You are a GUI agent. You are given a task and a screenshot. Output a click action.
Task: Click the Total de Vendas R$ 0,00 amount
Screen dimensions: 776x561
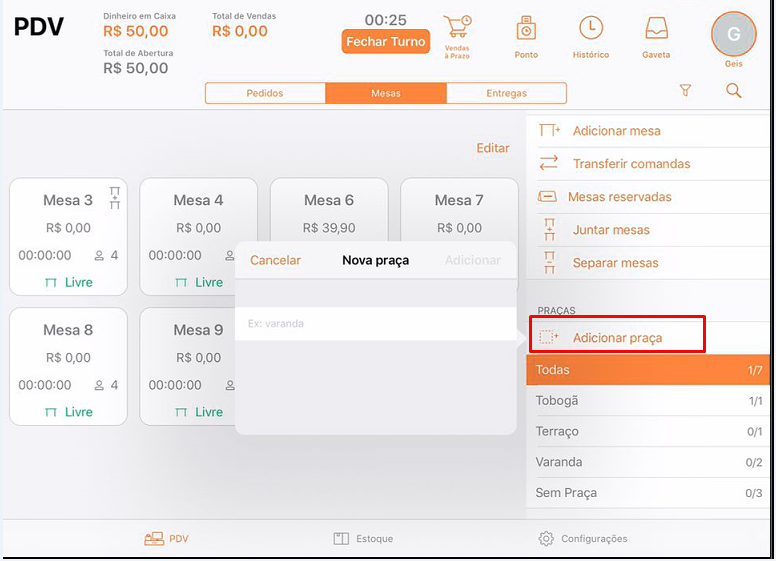[240, 31]
